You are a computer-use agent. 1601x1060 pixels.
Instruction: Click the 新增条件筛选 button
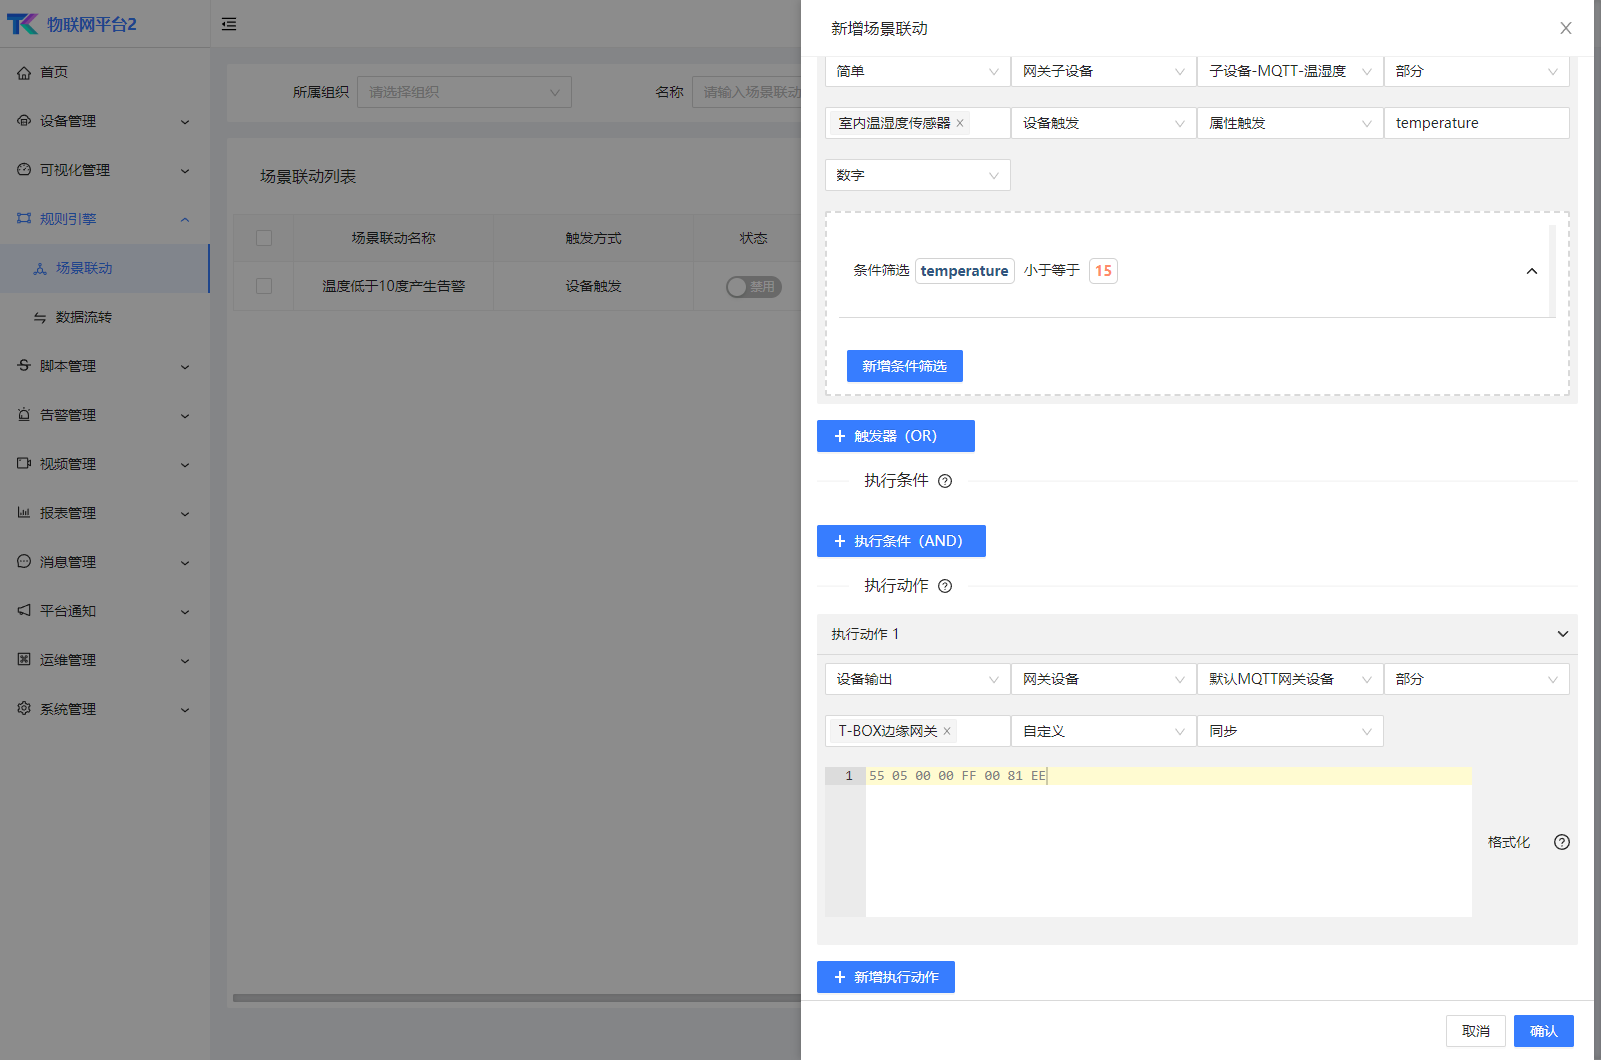(904, 365)
